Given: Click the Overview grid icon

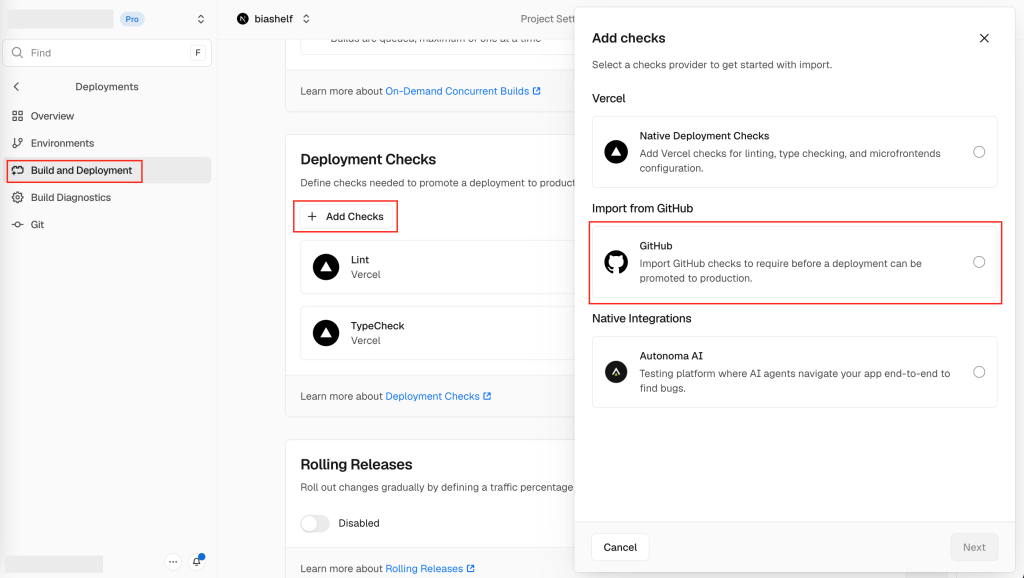Looking at the screenshot, I should 18,116.
